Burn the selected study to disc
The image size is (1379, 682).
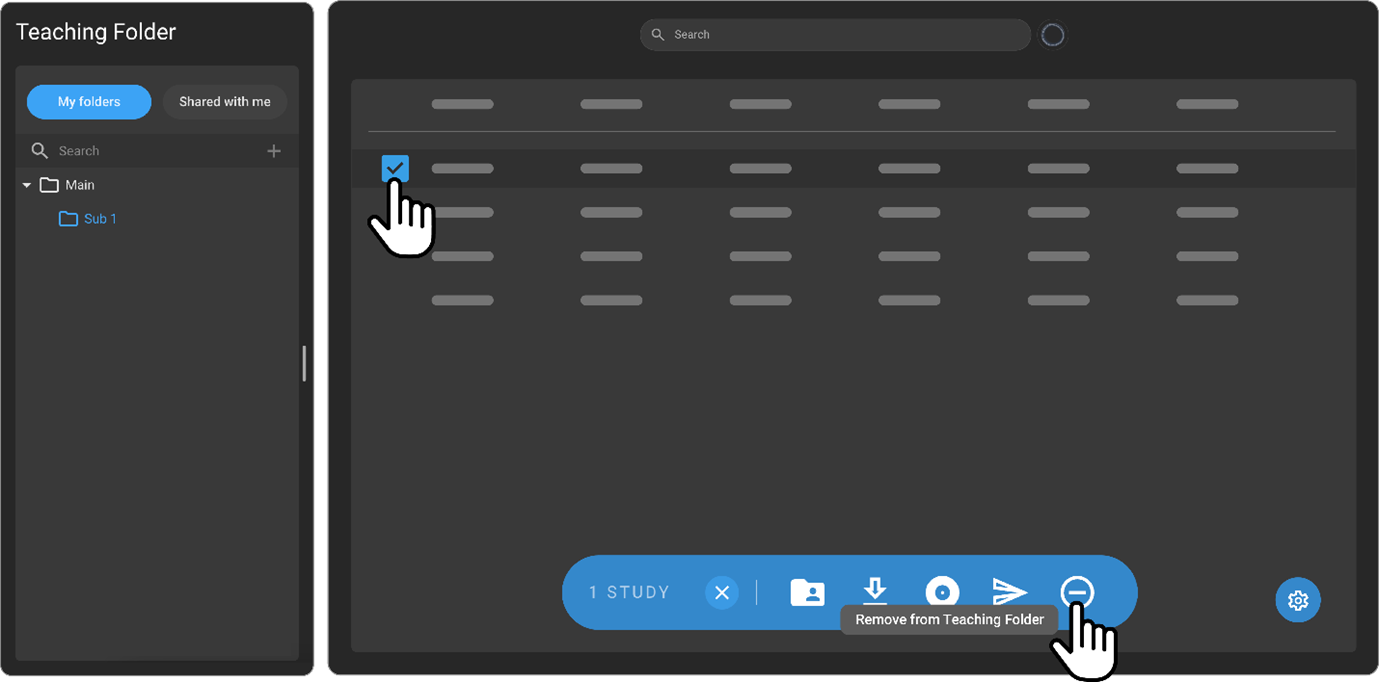click(942, 592)
